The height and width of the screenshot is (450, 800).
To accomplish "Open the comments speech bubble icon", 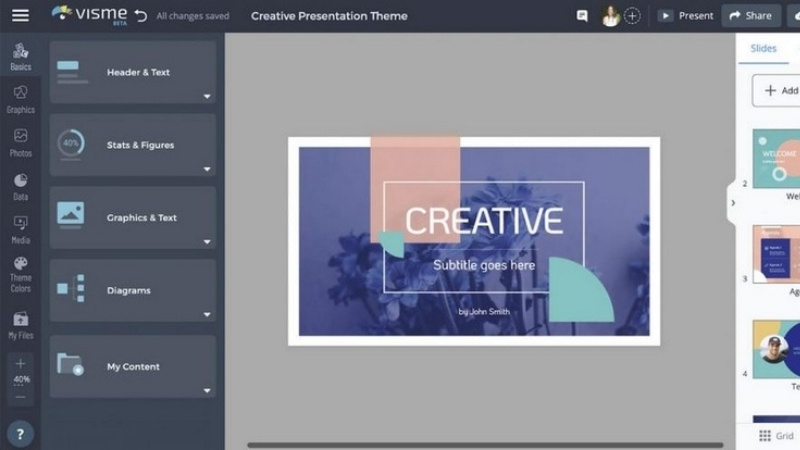I will tap(582, 16).
